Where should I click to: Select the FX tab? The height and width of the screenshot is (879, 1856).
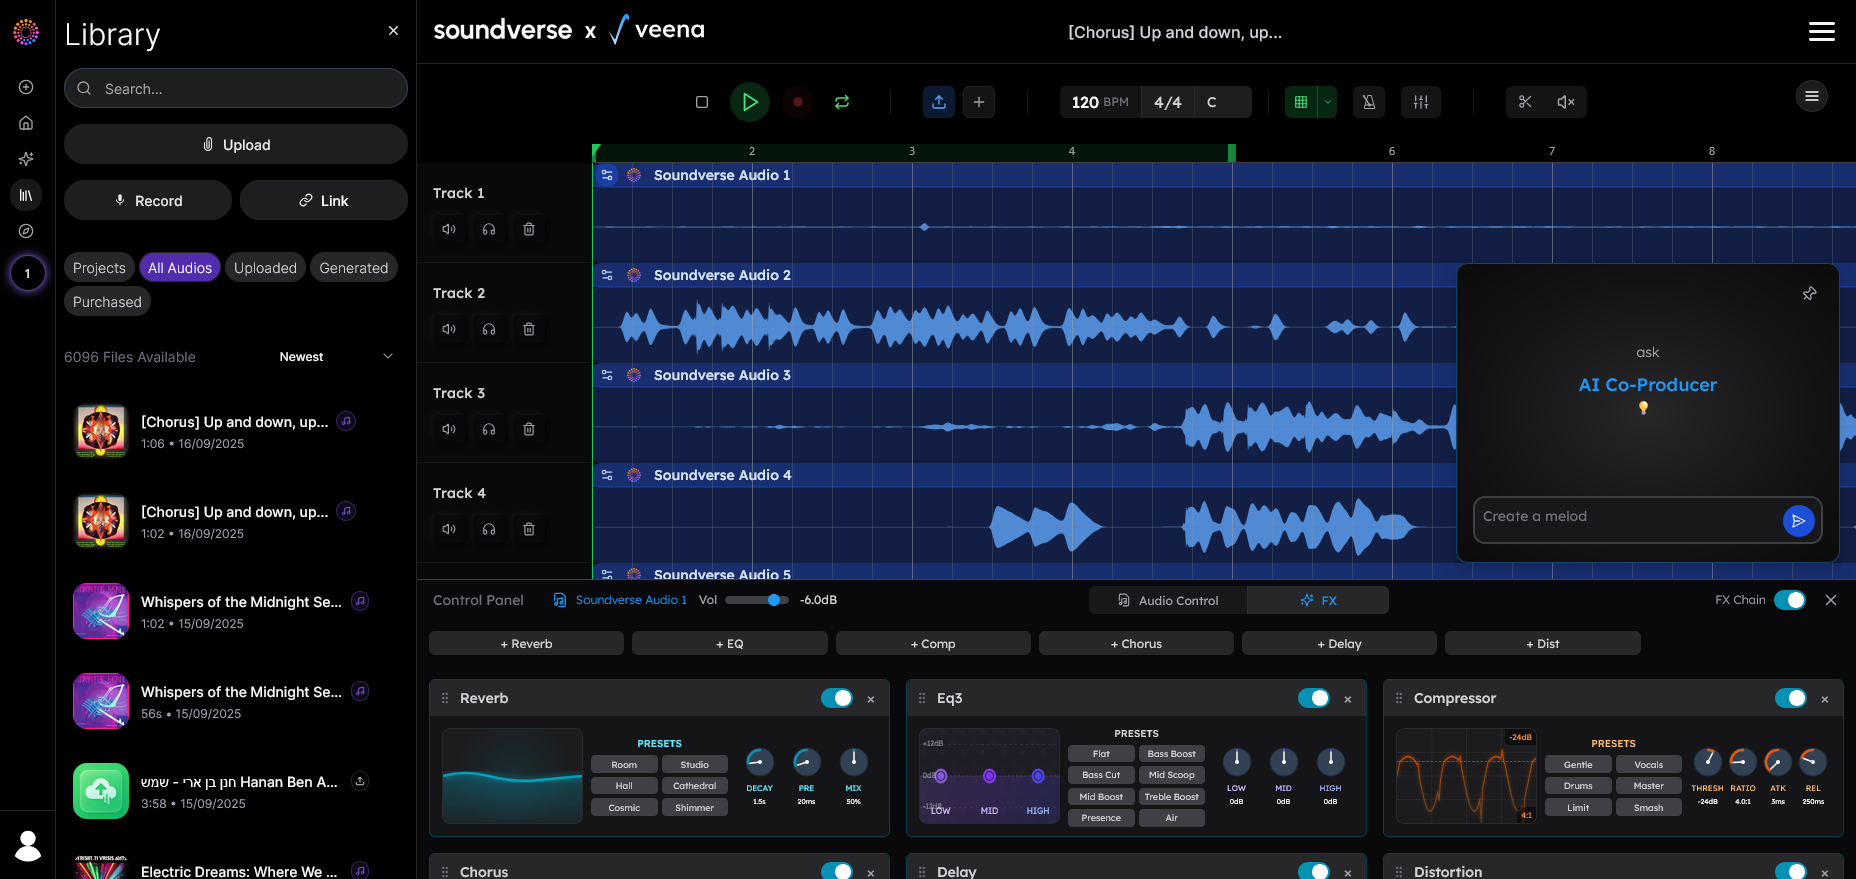pyautogui.click(x=1318, y=600)
